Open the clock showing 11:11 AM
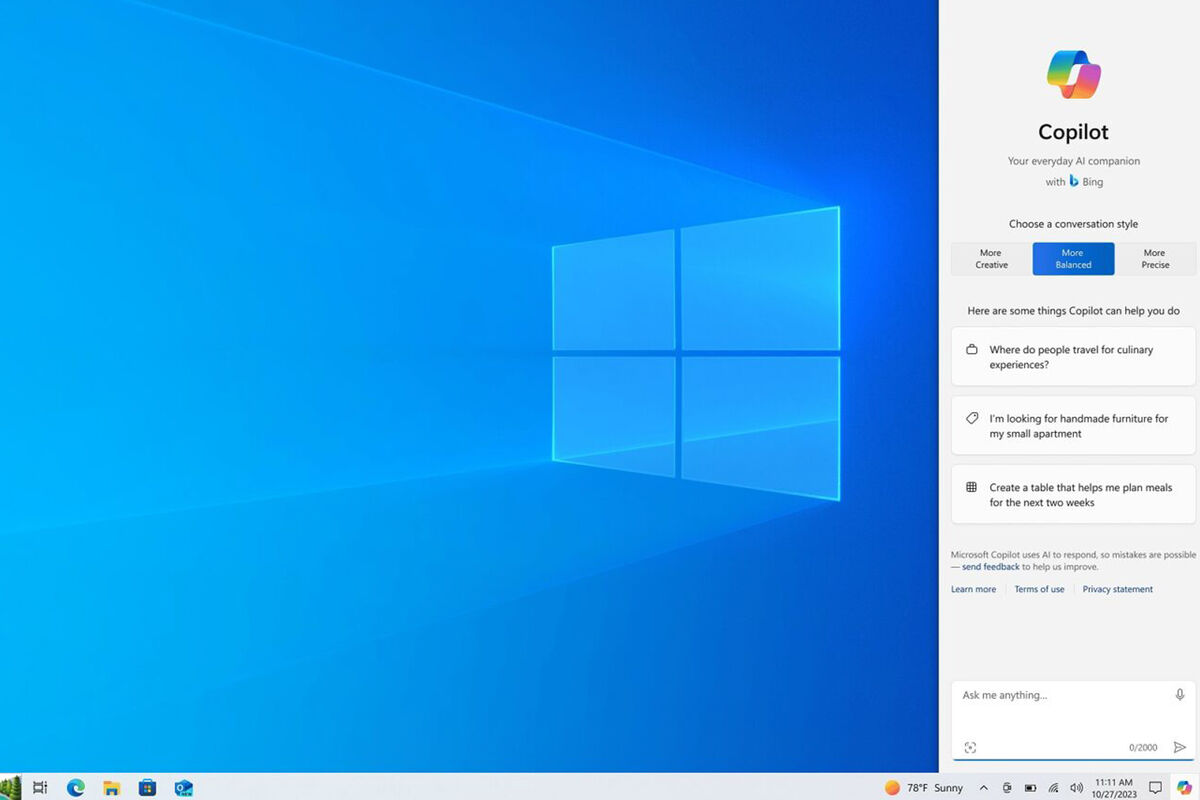 pos(1114,788)
